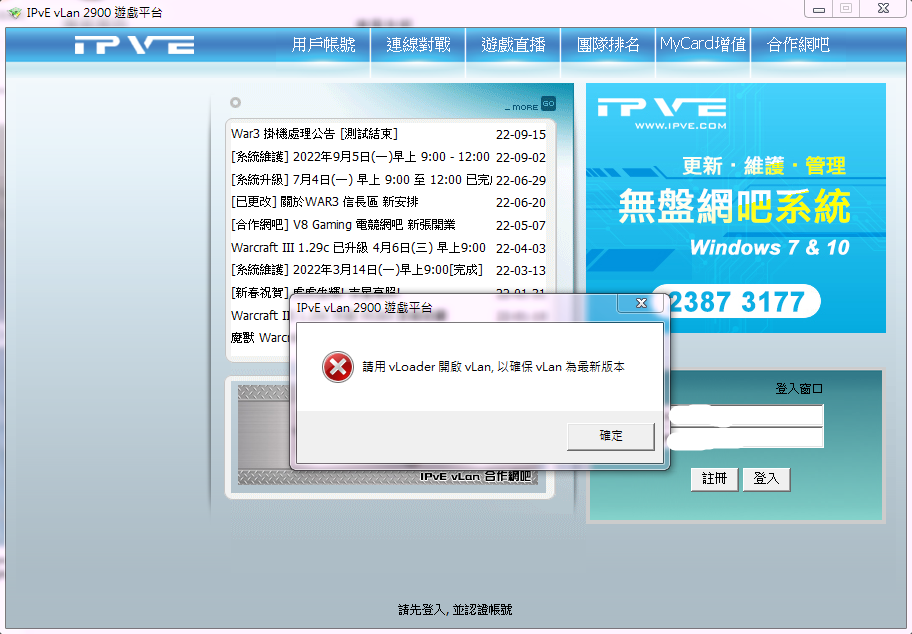The width and height of the screenshot is (912, 634).
Task: Click the username field in the login panel
Action: (x=746, y=416)
